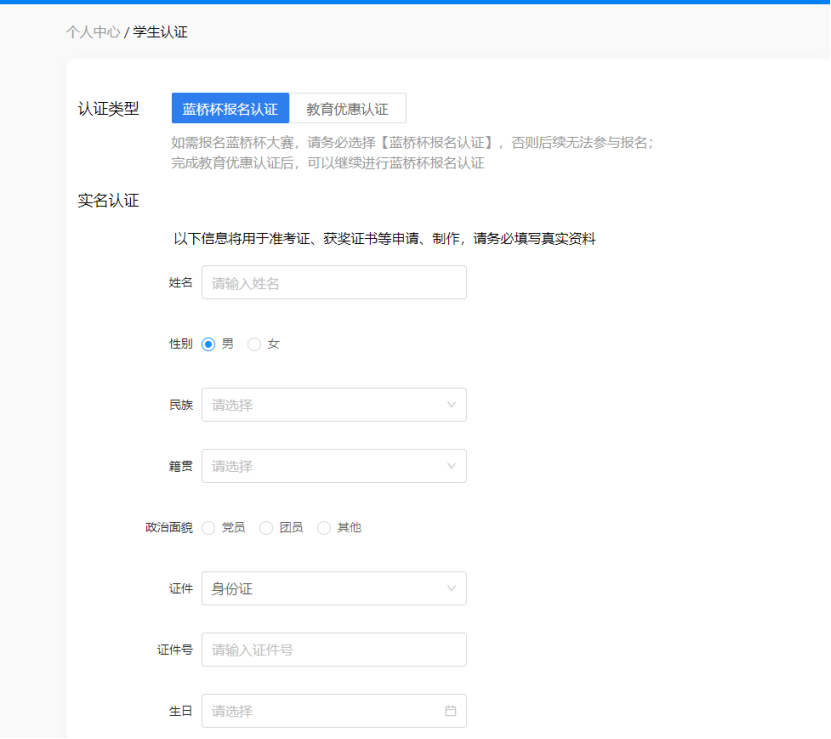Switch to the 蓝桥杯报名认证 tab
The height and width of the screenshot is (739, 831).
coord(230,109)
